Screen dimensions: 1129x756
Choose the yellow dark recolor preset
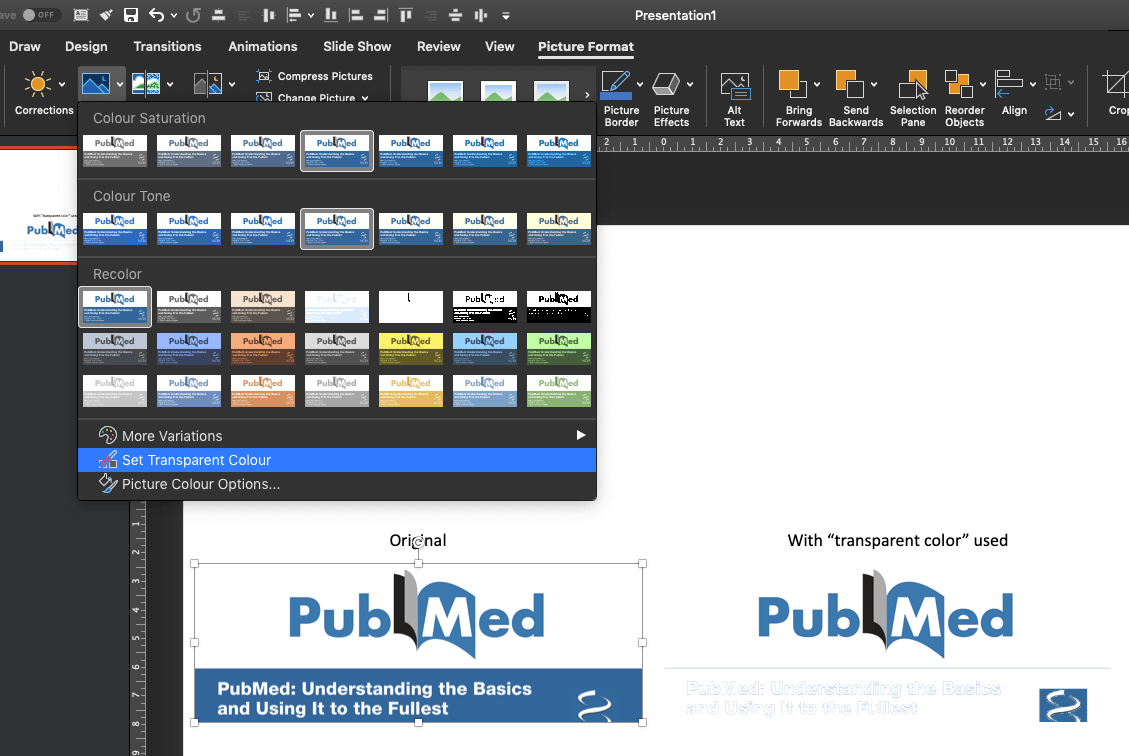(x=411, y=348)
